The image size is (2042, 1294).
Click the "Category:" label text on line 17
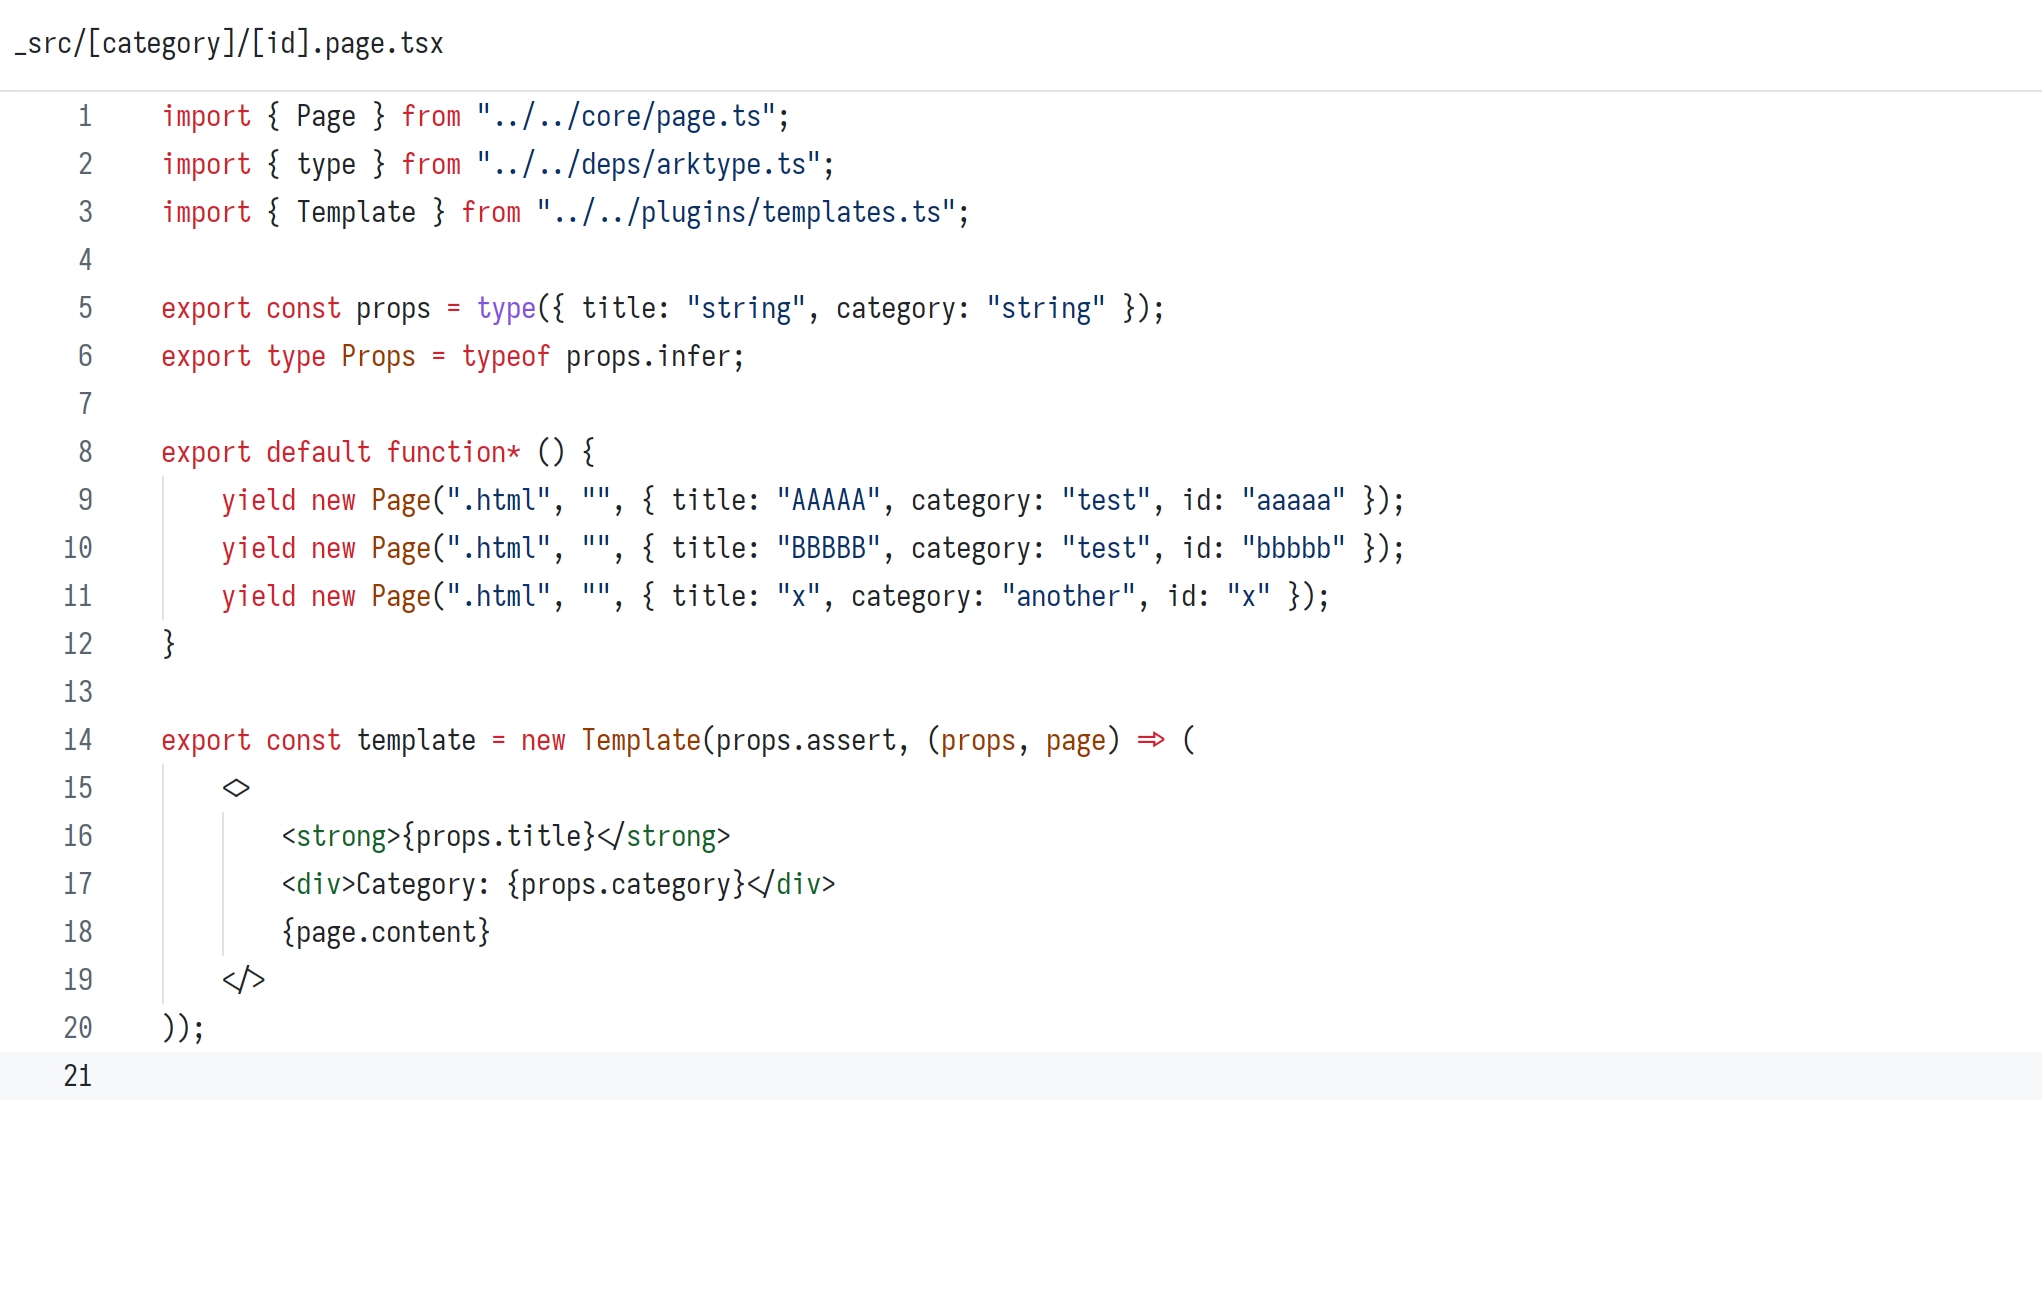click(423, 885)
